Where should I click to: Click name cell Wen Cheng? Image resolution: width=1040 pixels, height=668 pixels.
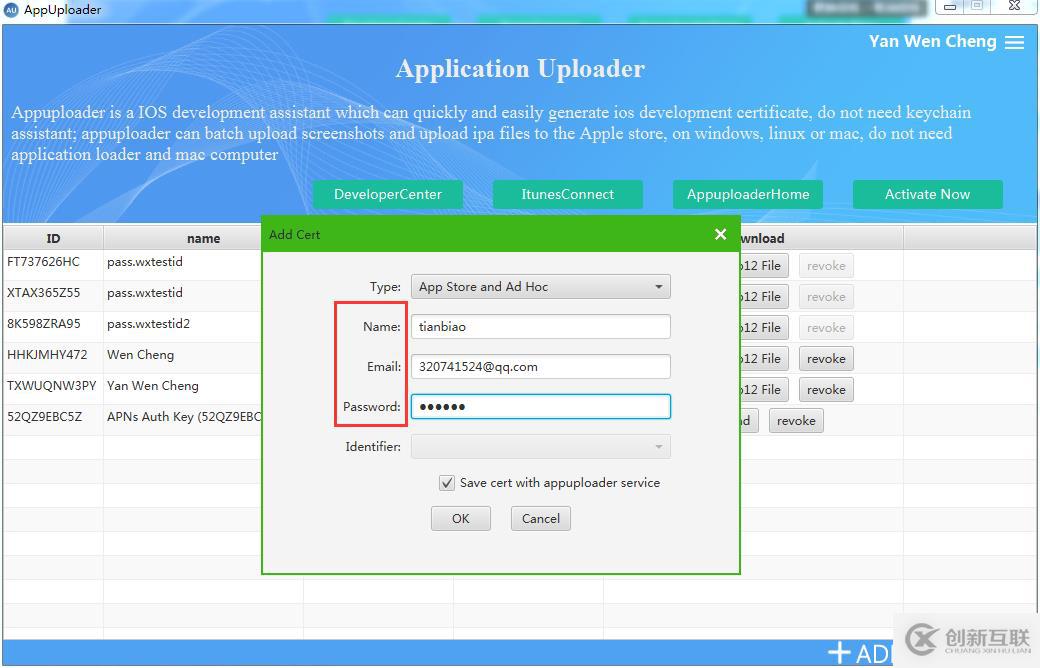tap(141, 355)
